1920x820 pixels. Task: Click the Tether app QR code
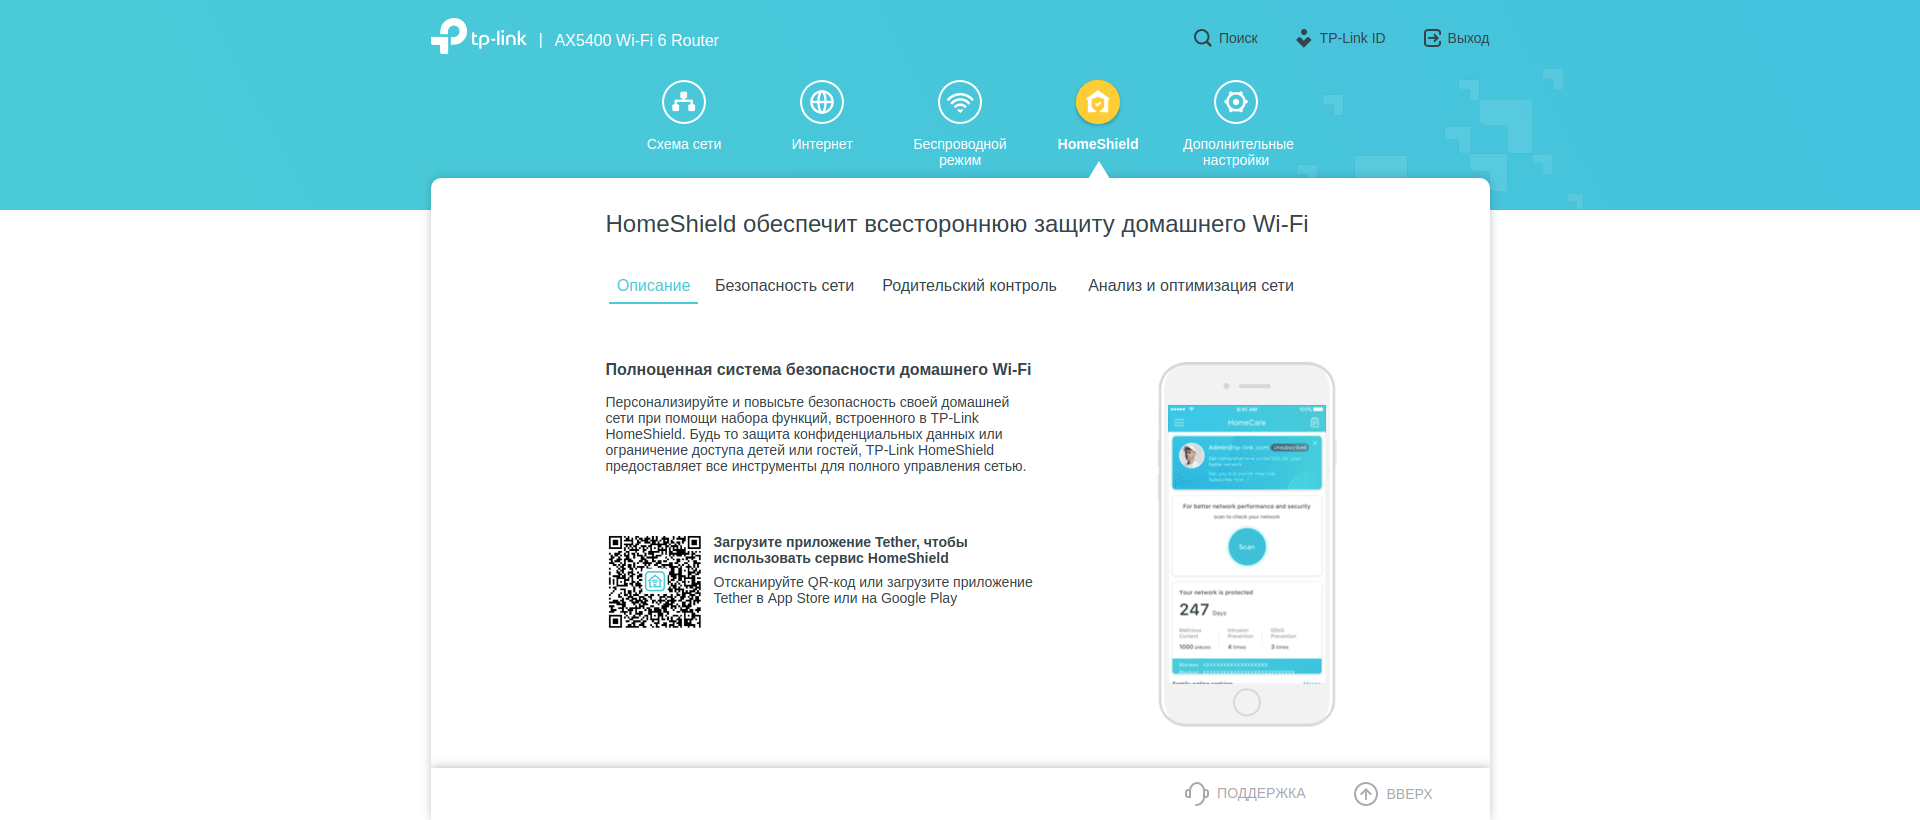pos(655,582)
